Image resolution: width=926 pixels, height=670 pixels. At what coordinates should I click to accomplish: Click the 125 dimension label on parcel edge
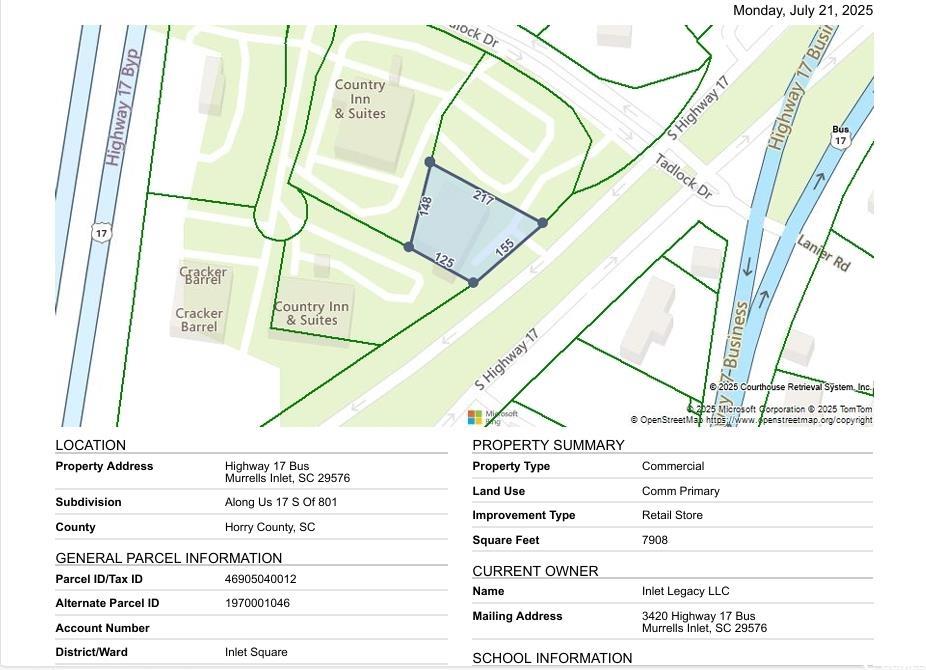444,262
